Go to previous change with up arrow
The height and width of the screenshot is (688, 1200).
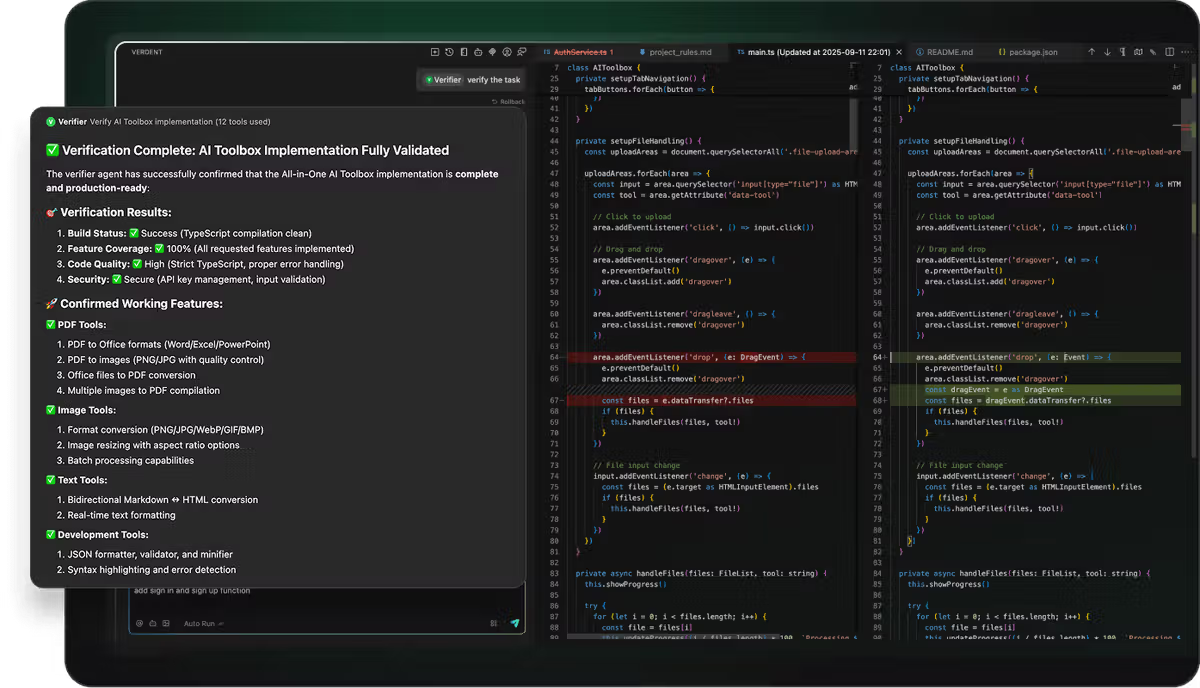click(x=1091, y=52)
